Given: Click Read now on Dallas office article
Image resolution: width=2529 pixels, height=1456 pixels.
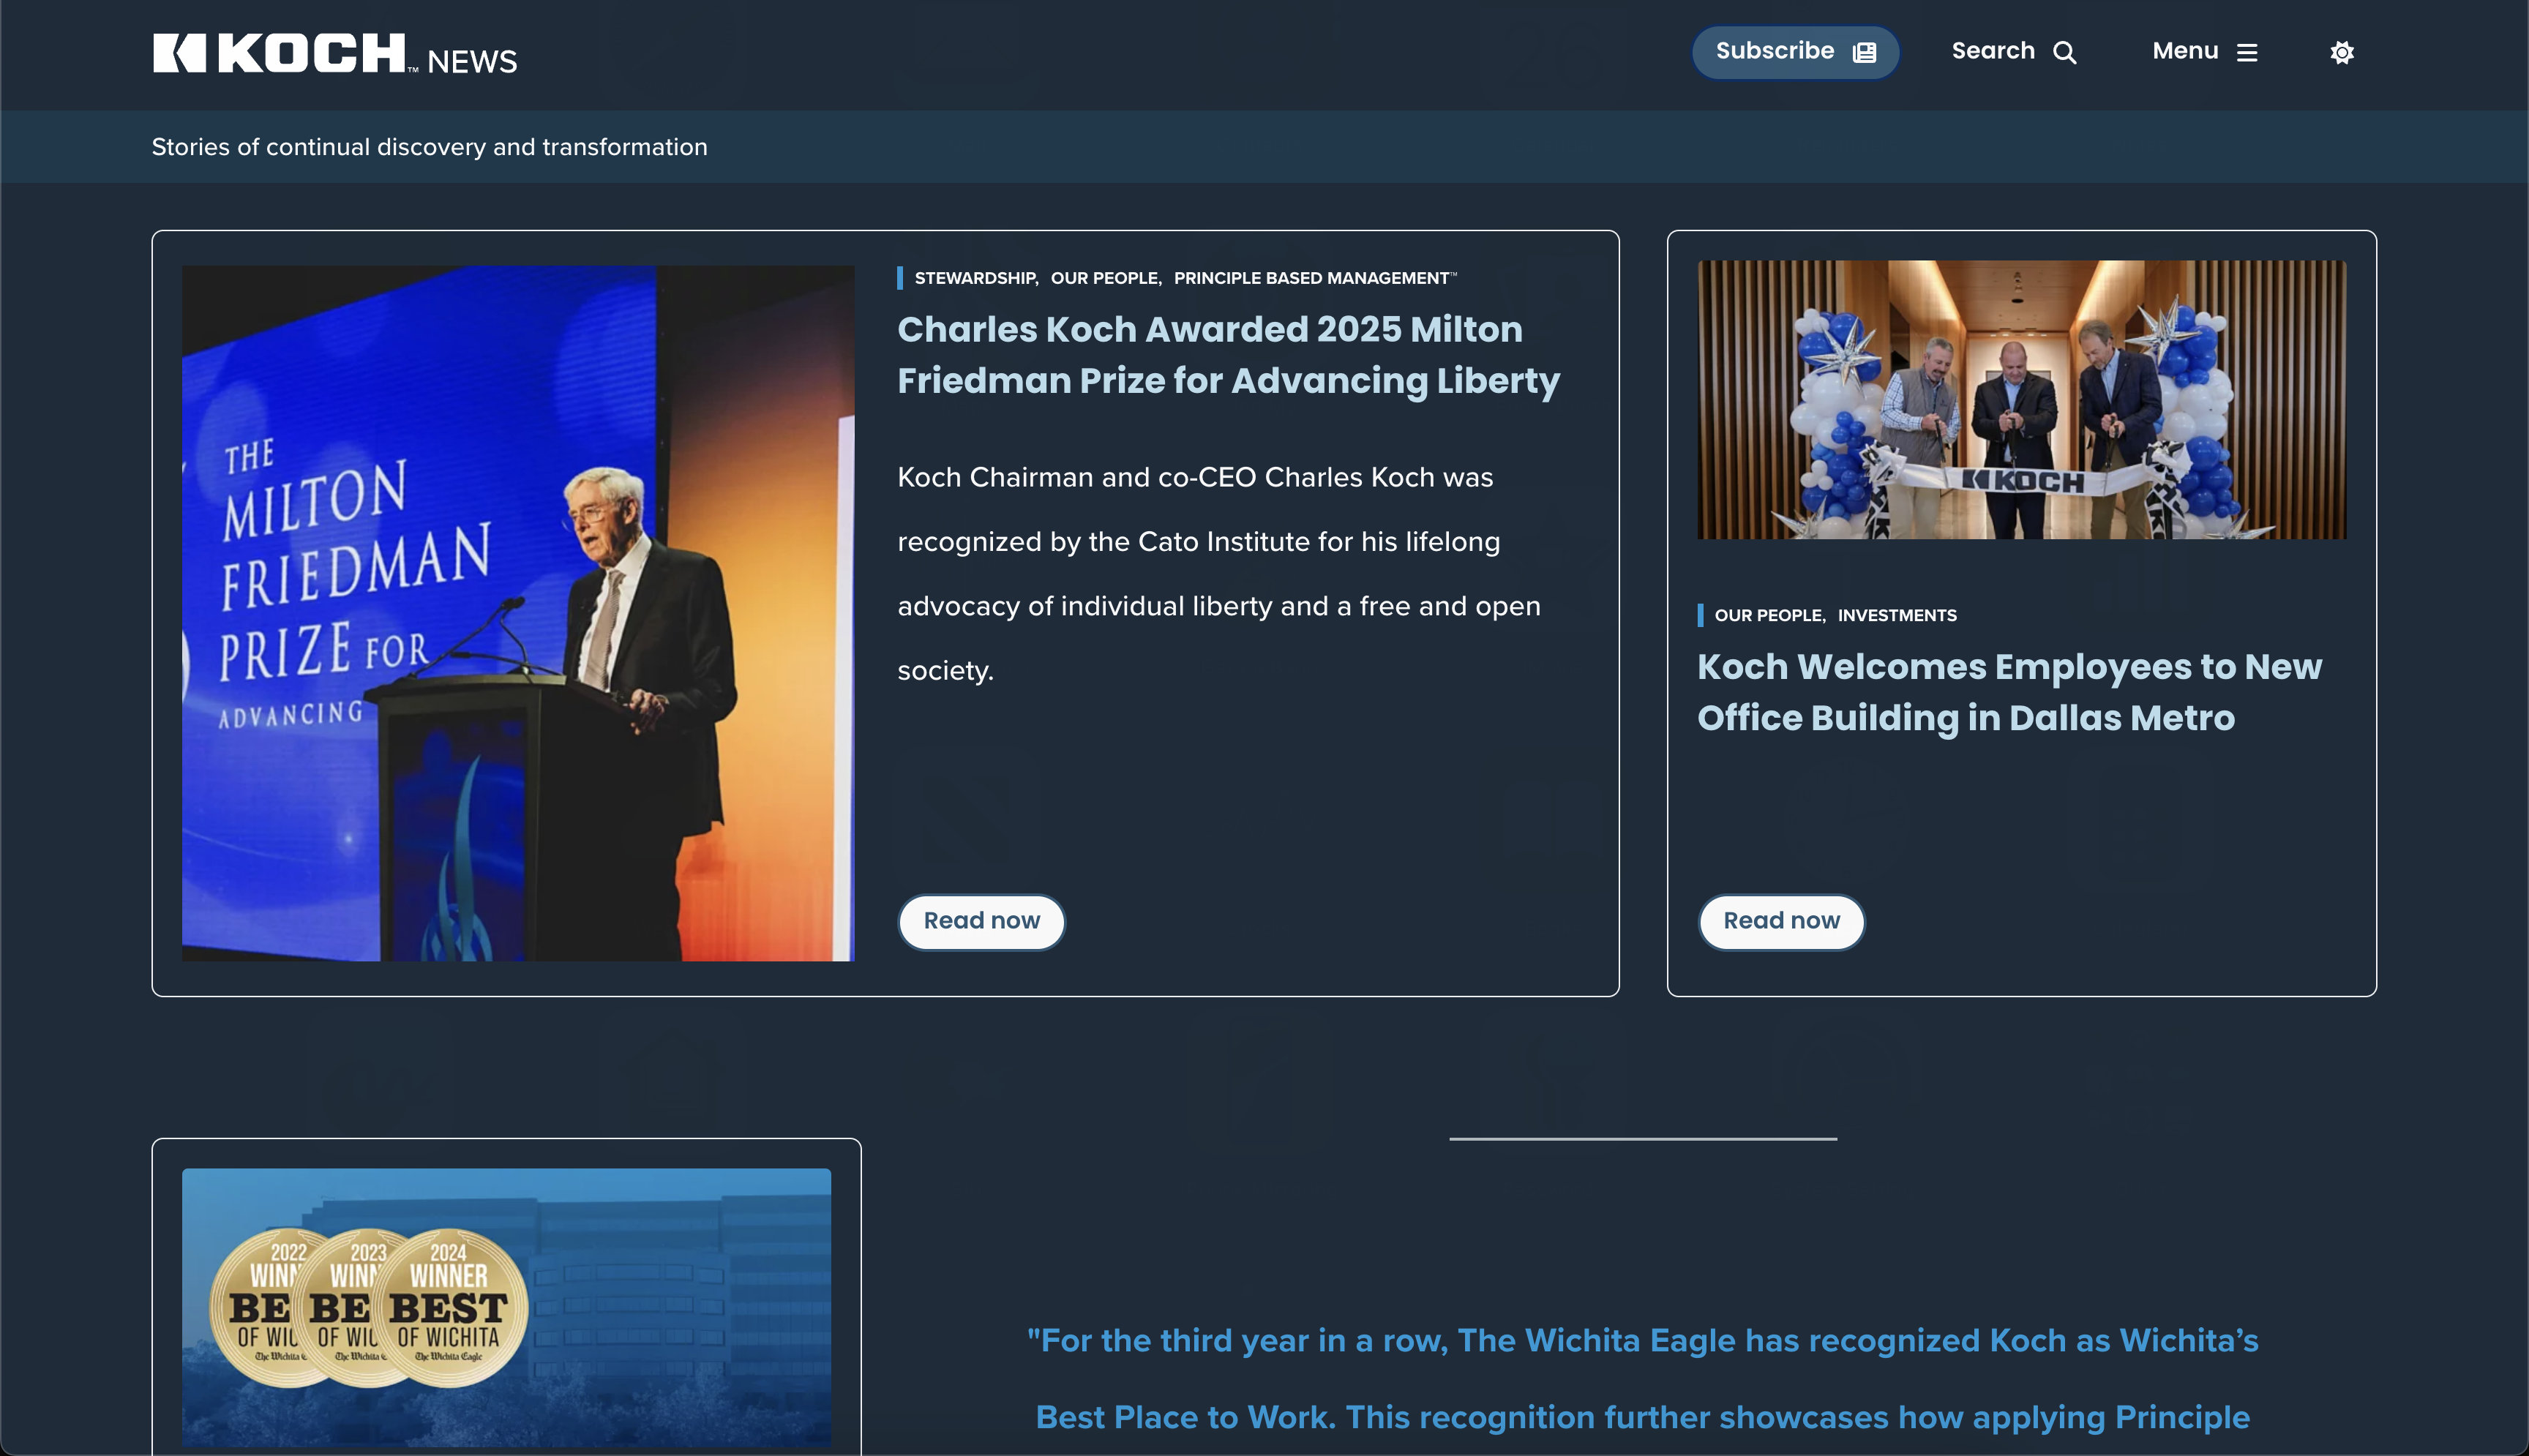Looking at the screenshot, I should [x=1781, y=921].
